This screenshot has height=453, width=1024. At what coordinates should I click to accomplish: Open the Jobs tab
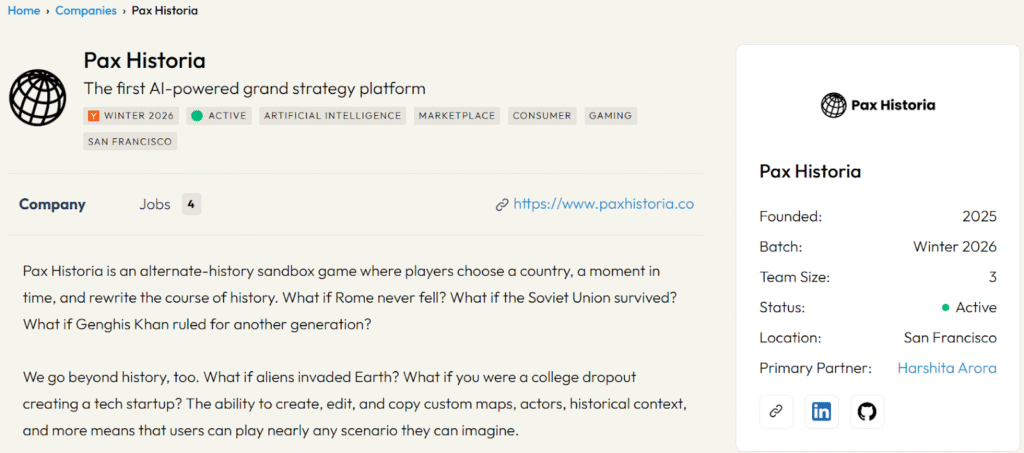tap(154, 204)
